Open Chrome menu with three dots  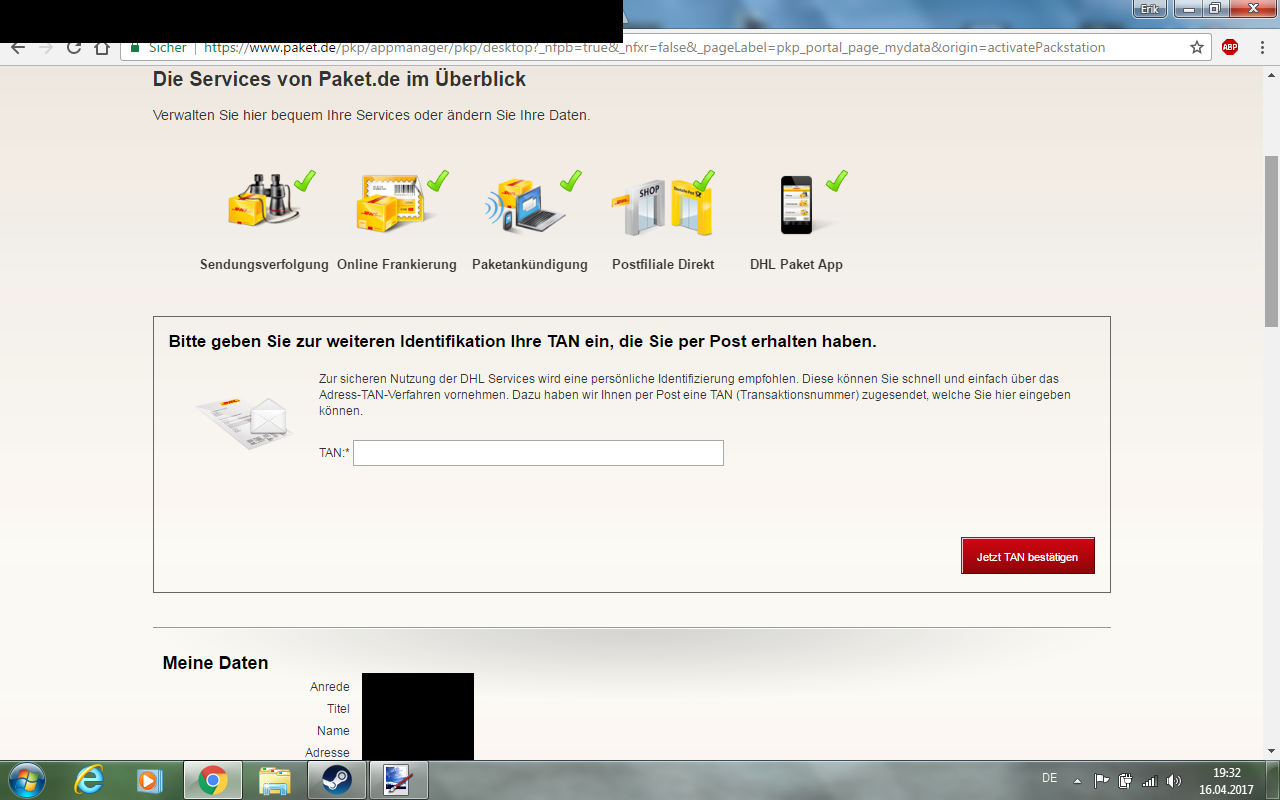pos(1262,47)
